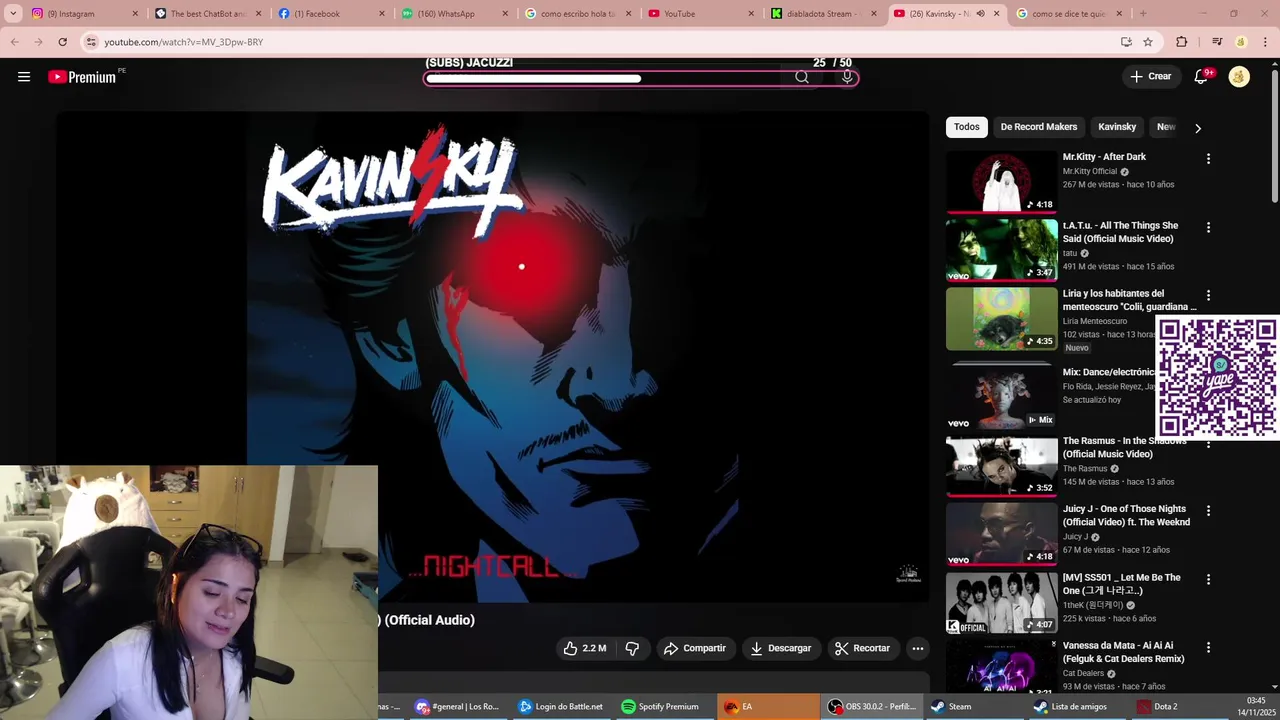1280x720 pixels.
Task: Click the Cat Dealers channel name
Action: (x=1084, y=673)
